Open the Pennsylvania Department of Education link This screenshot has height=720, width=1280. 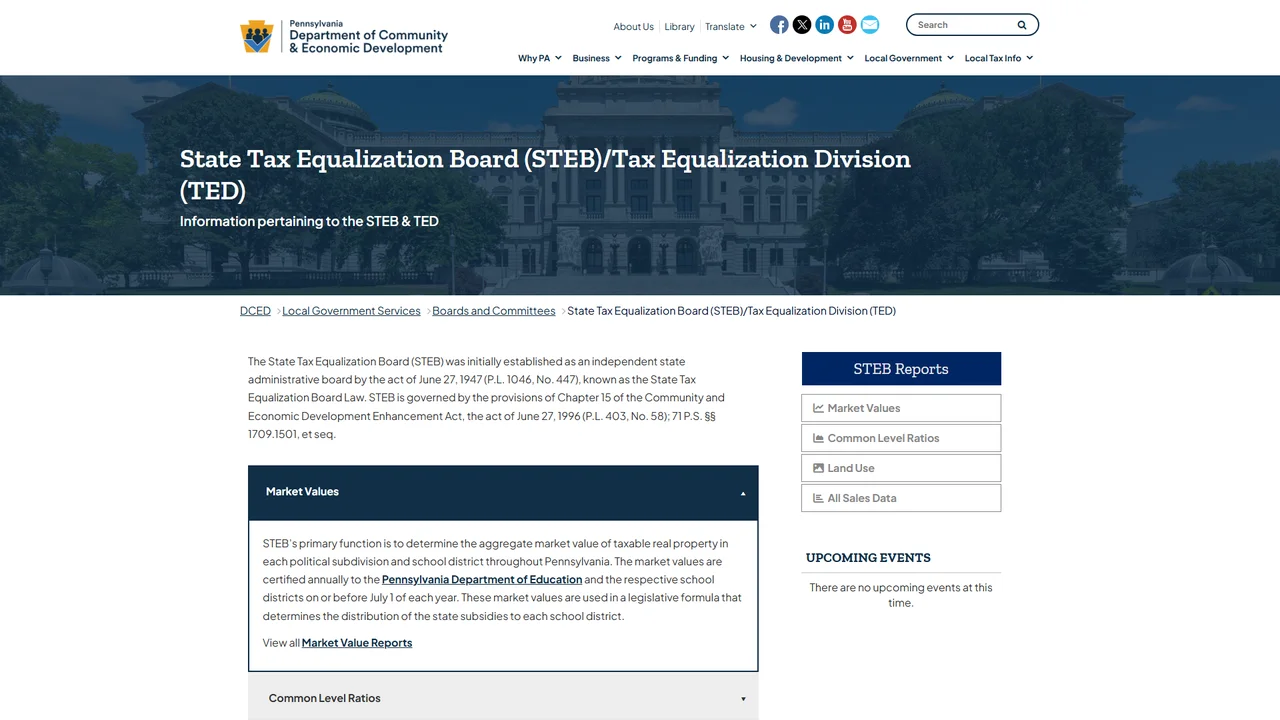(482, 580)
